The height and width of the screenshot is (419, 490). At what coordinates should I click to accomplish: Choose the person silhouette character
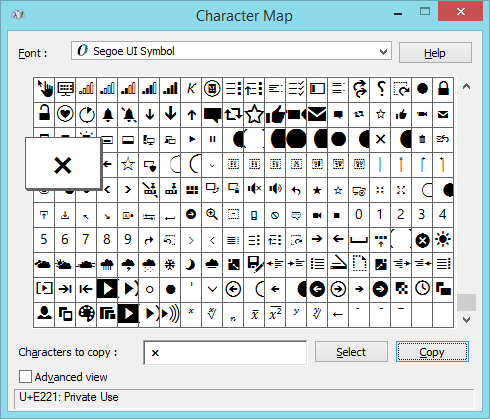tap(44, 315)
